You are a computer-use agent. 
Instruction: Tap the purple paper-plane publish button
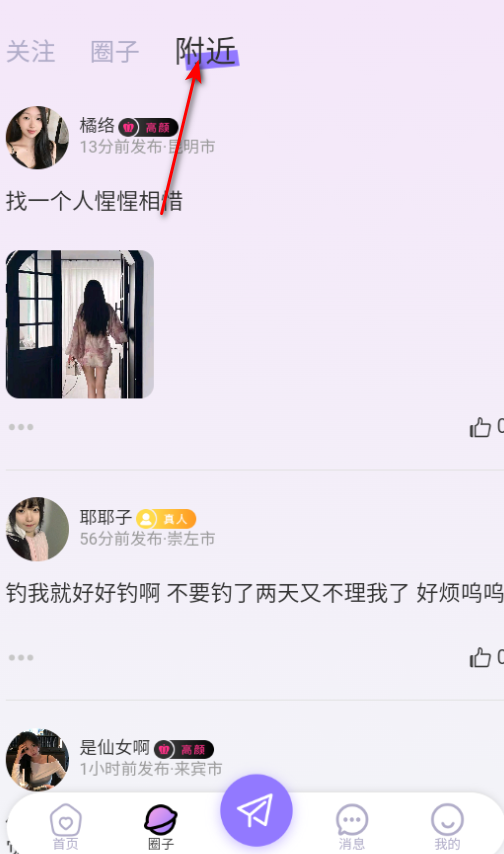tap(256, 810)
